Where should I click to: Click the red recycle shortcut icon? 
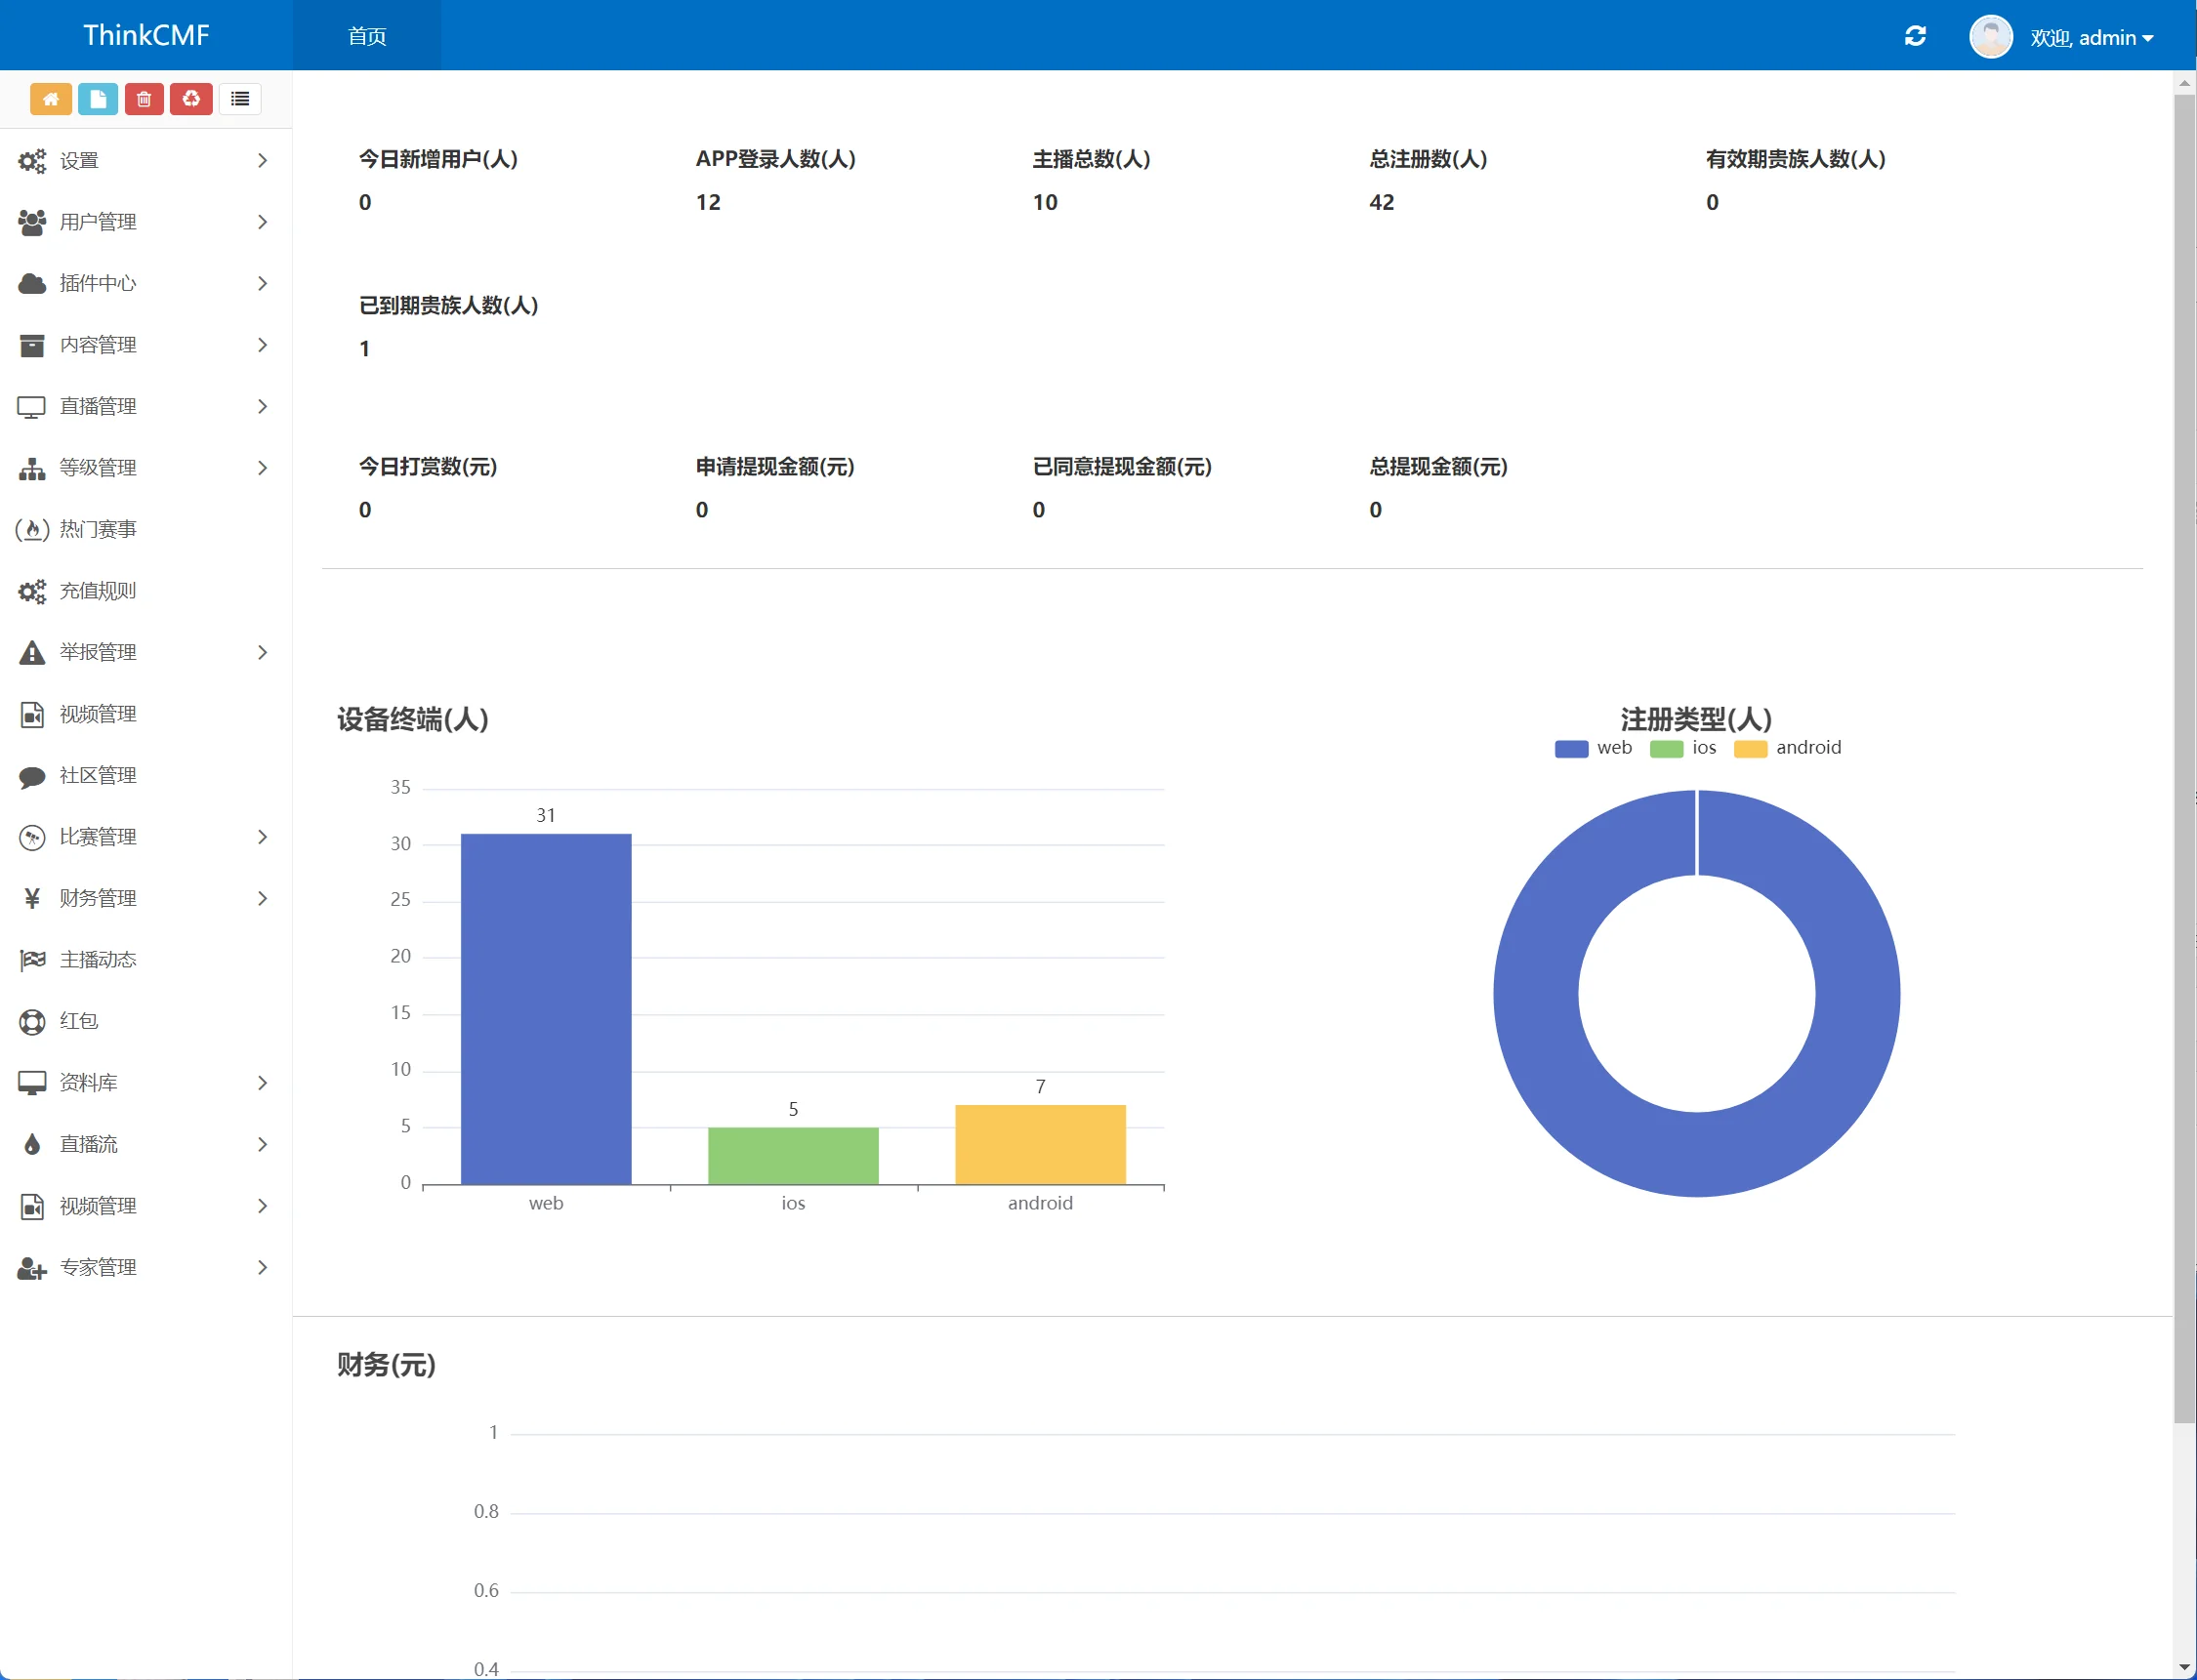(x=191, y=99)
